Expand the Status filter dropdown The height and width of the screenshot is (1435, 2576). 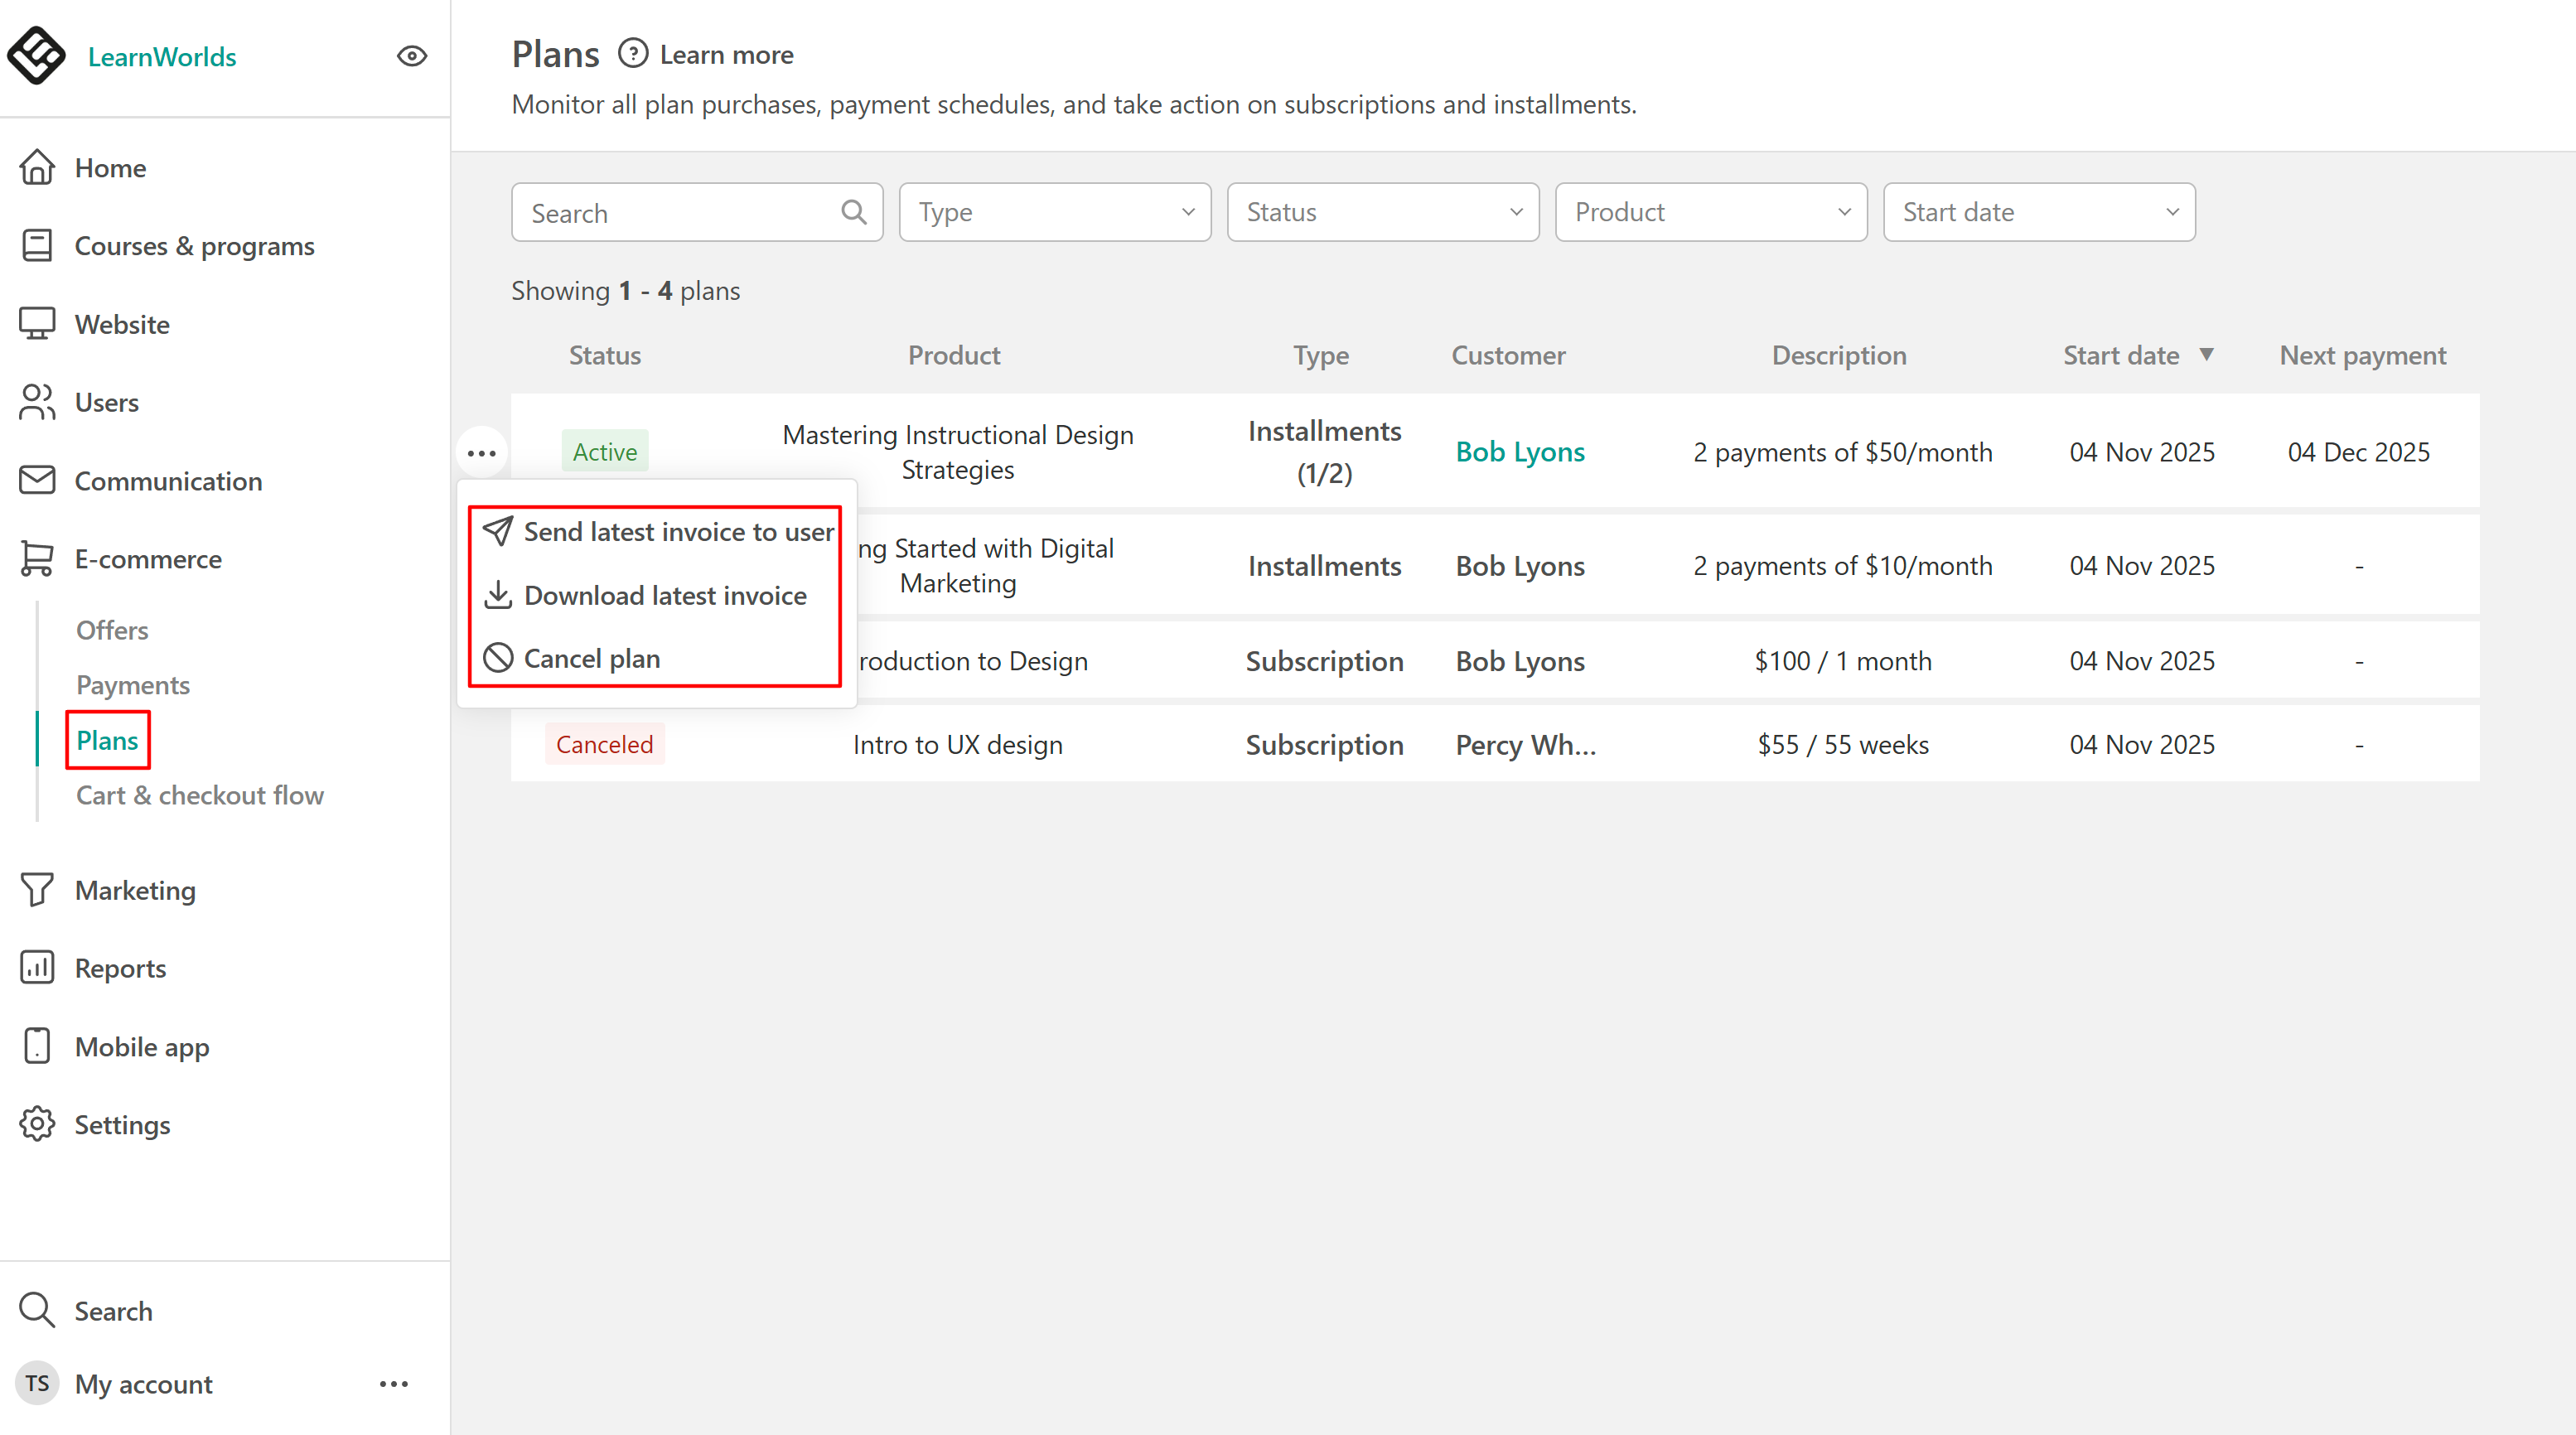tap(1383, 212)
